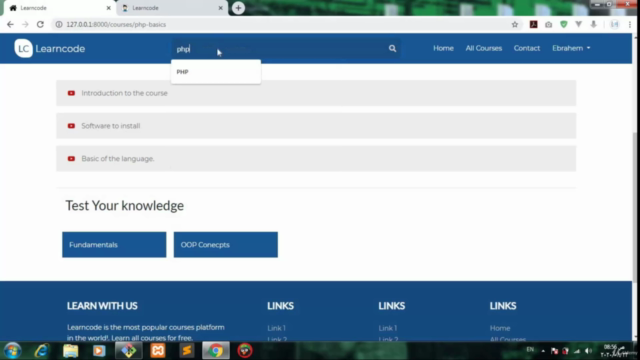Open the Chrome three-dot menu
The image size is (640, 360).
tap(630, 24)
